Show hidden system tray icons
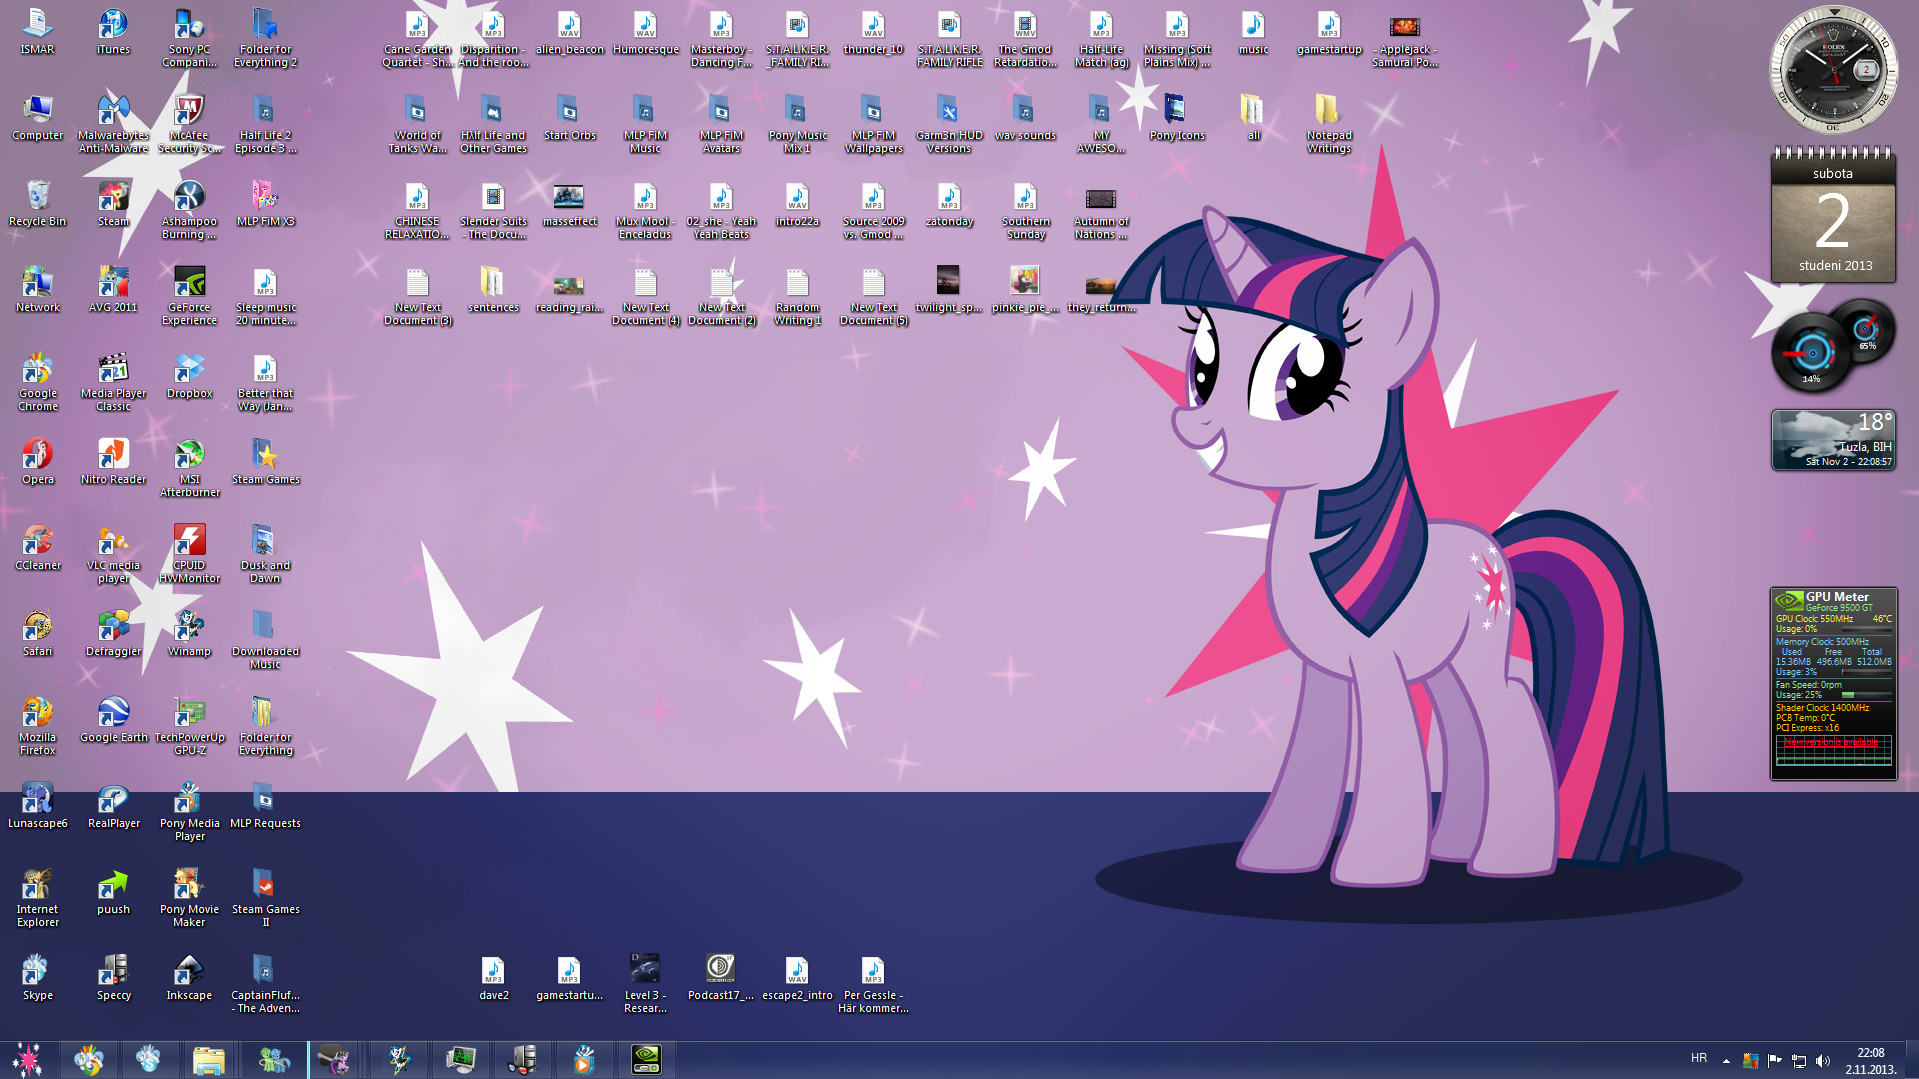 1726,1060
